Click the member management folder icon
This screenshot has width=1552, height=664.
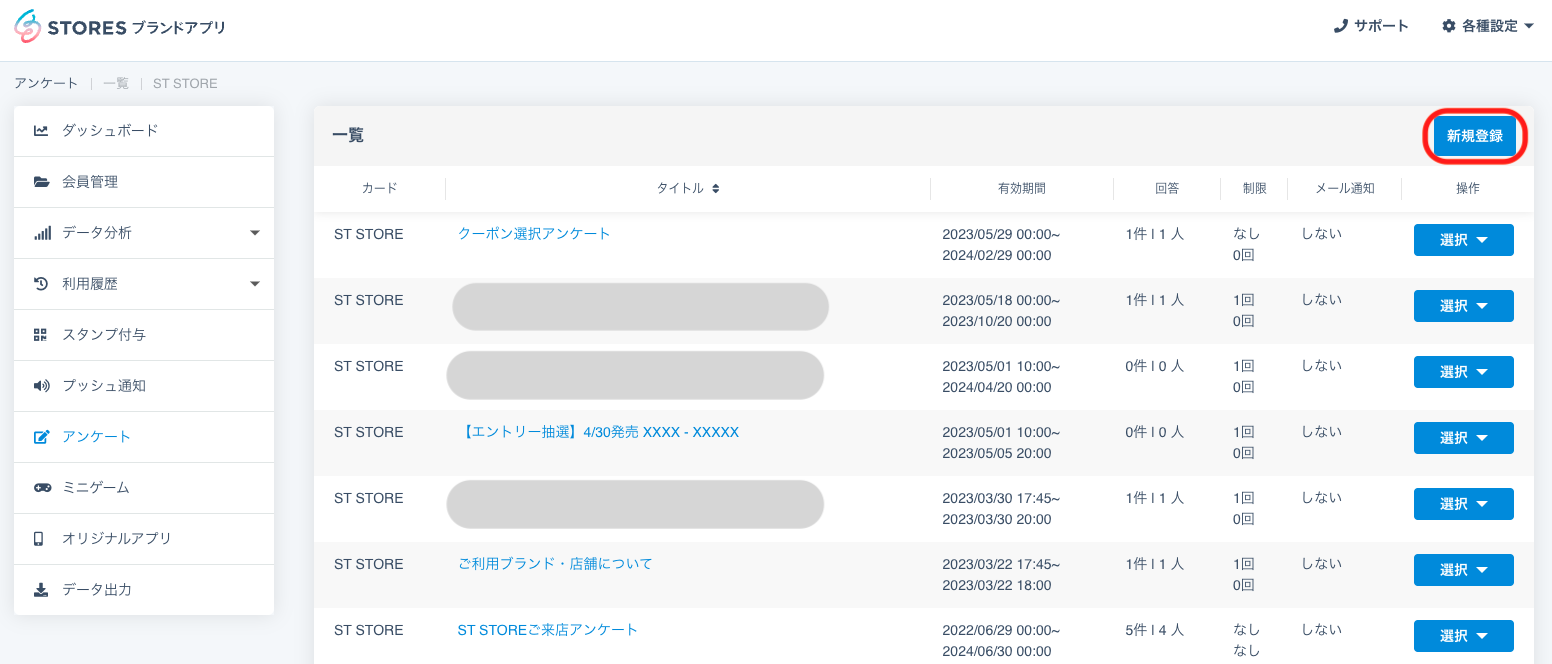41,182
